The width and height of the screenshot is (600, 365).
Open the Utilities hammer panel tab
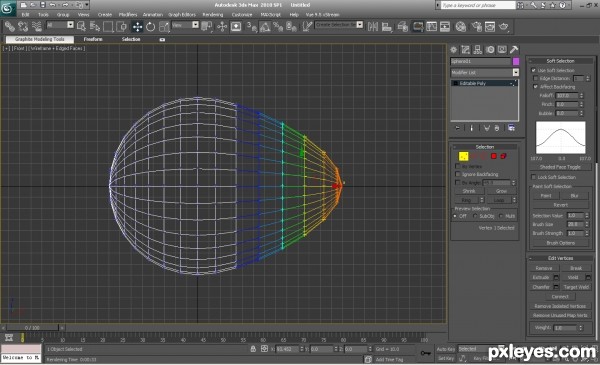[x=514, y=50]
